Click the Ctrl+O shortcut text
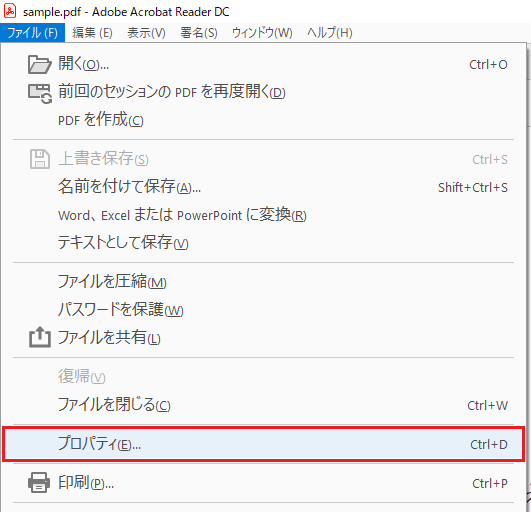The image size is (531, 512). (488, 64)
